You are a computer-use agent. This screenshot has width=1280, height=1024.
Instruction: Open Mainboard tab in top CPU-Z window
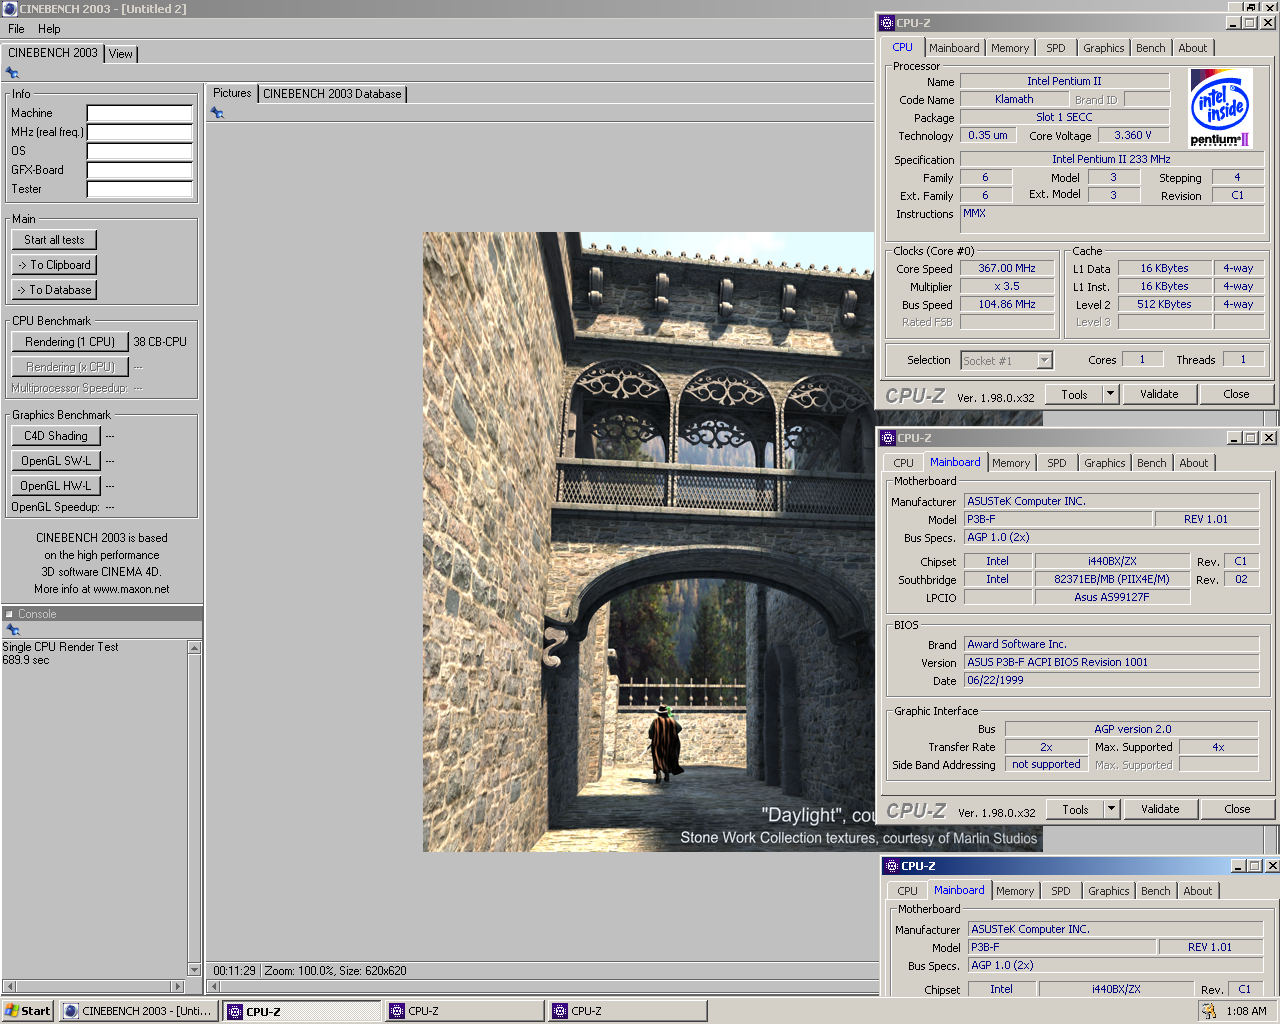pos(954,48)
